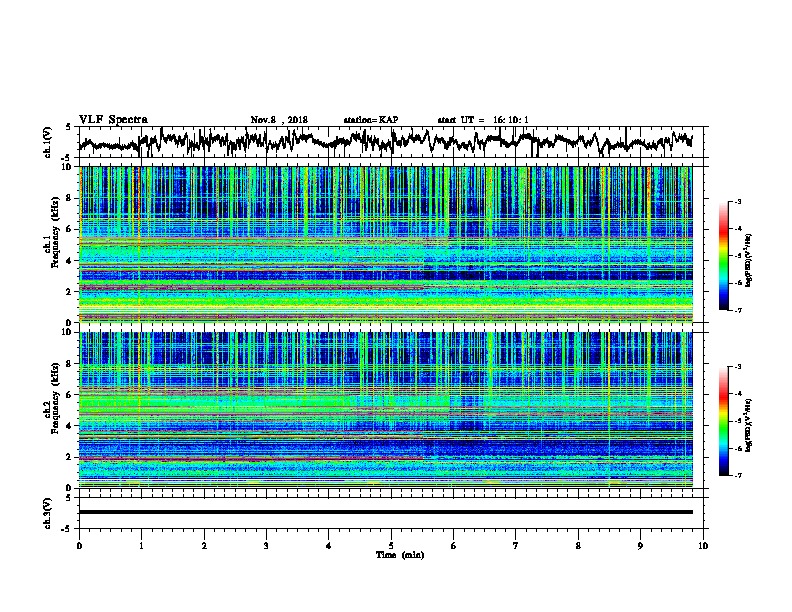The width and height of the screenshot is (792, 612).
Task: Click the "4" tick on the time axis
Action: tap(329, 546)
